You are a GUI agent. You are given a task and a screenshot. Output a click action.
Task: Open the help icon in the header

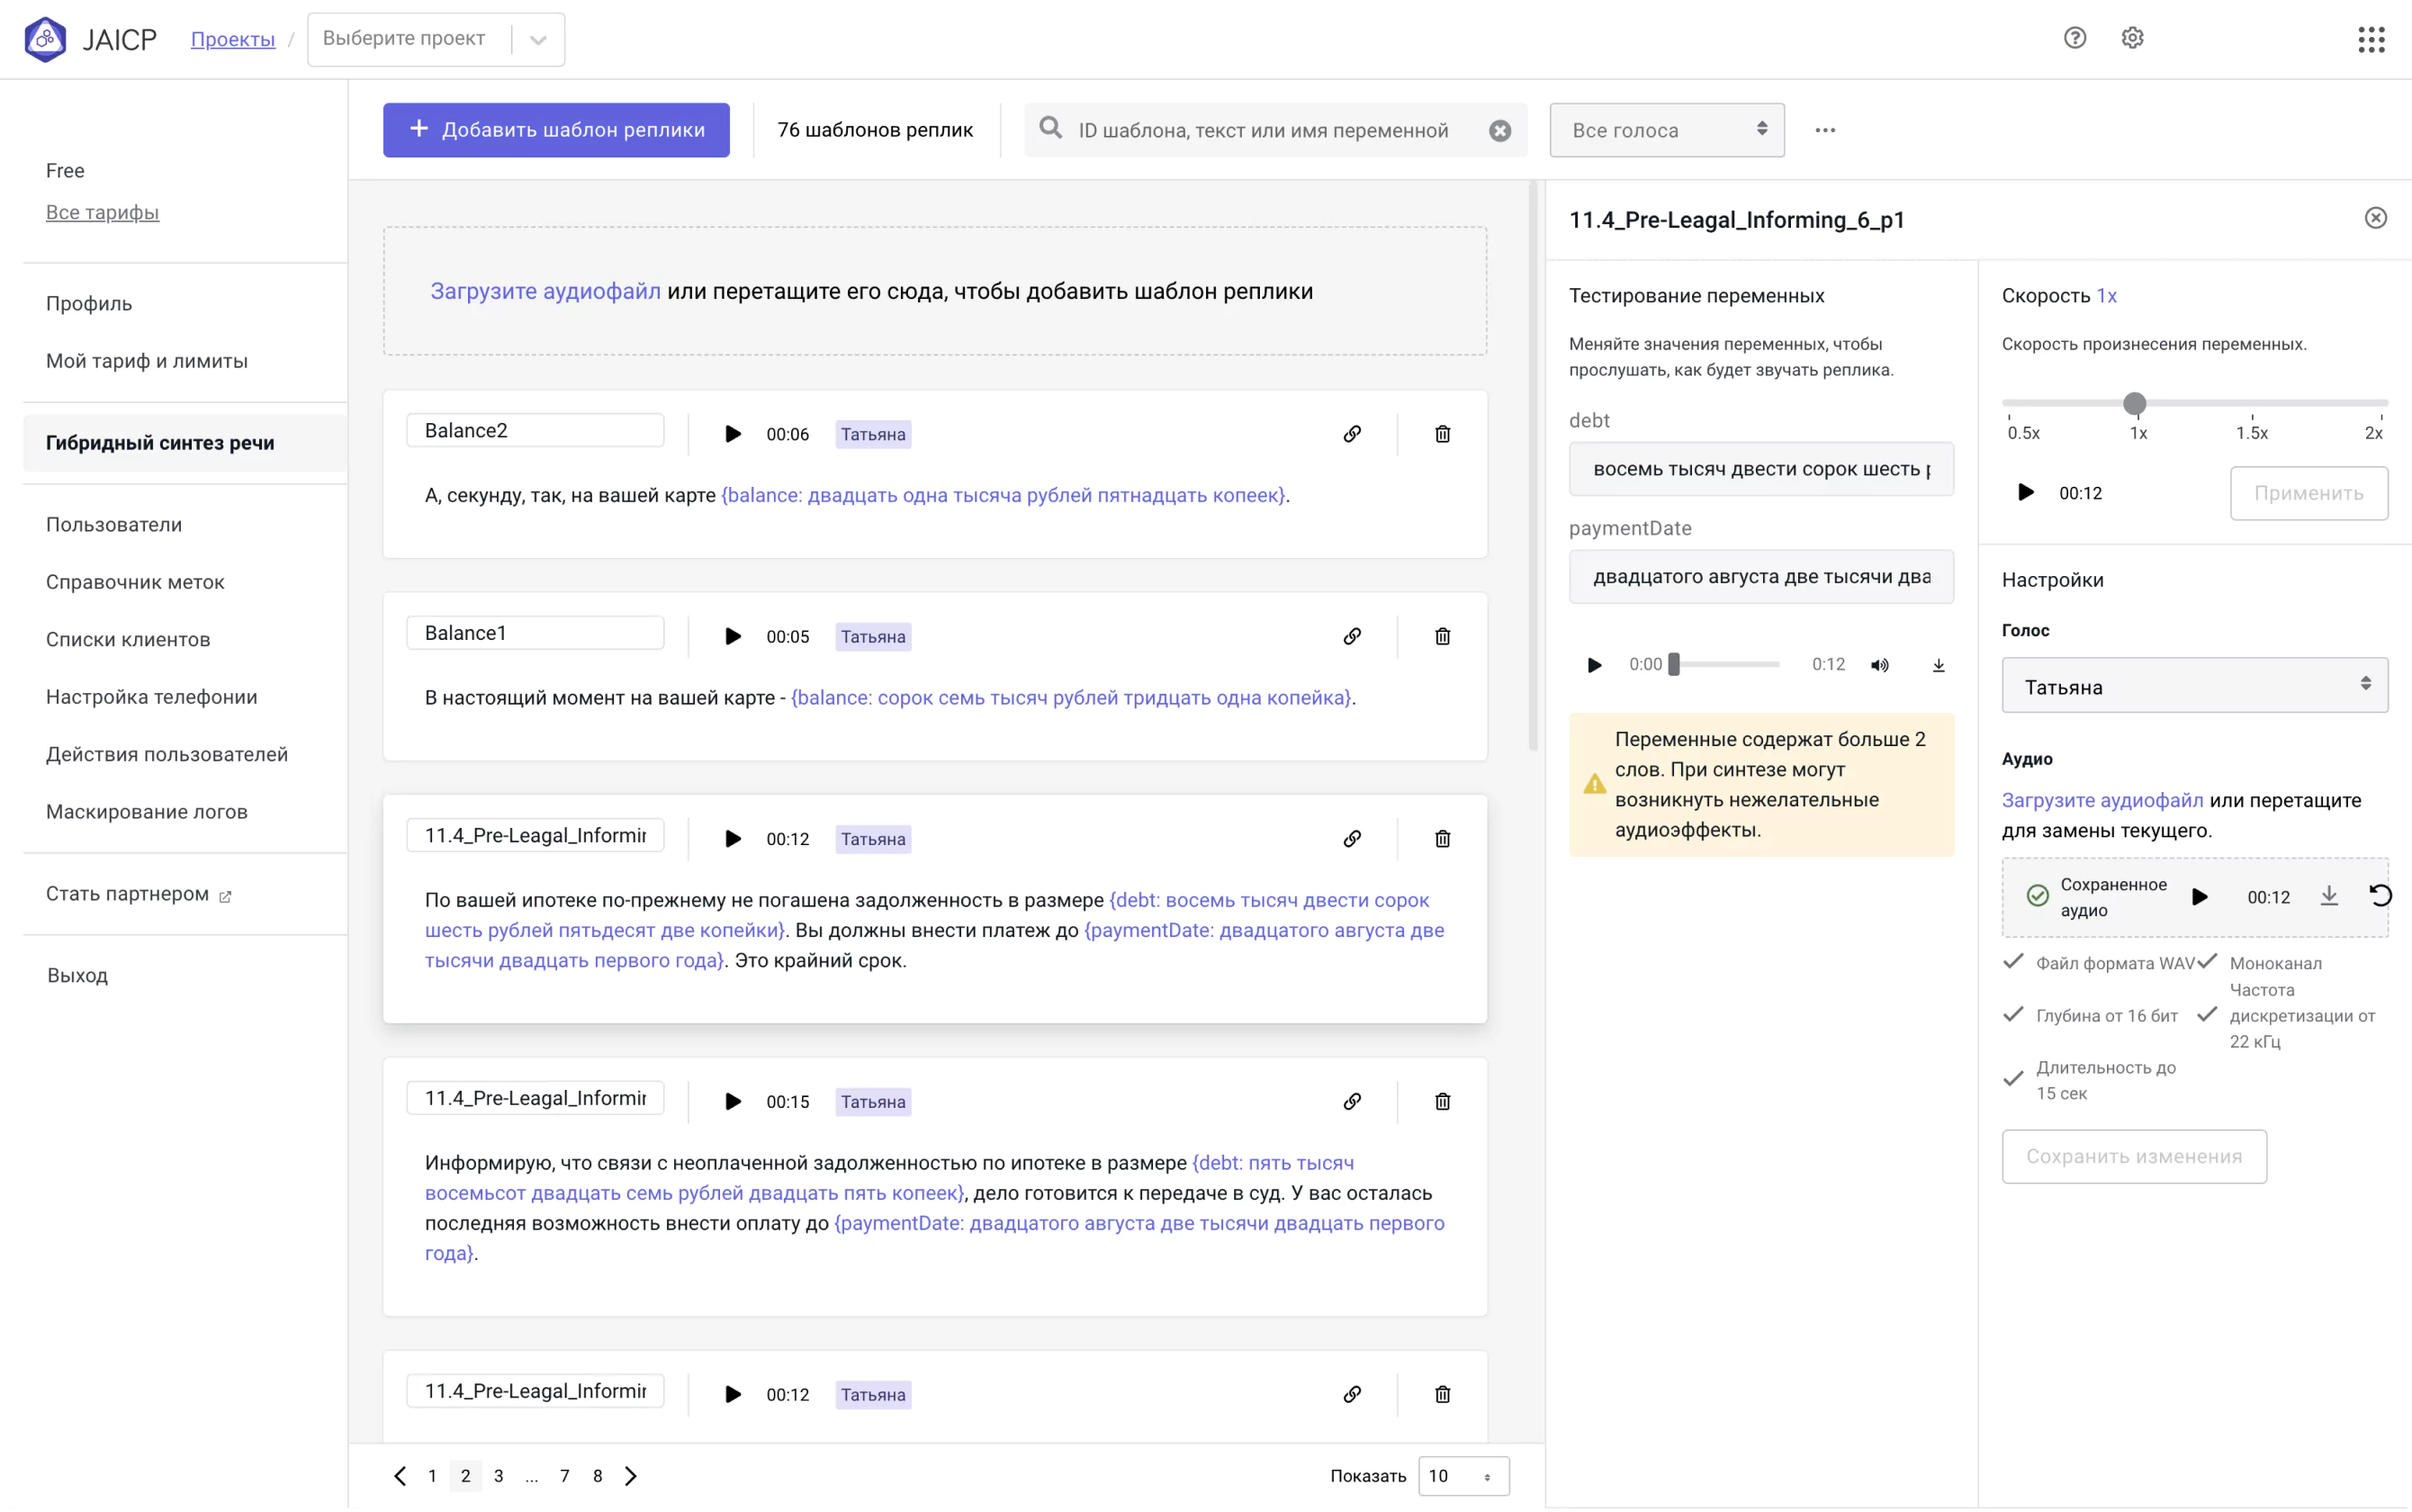2076,37
